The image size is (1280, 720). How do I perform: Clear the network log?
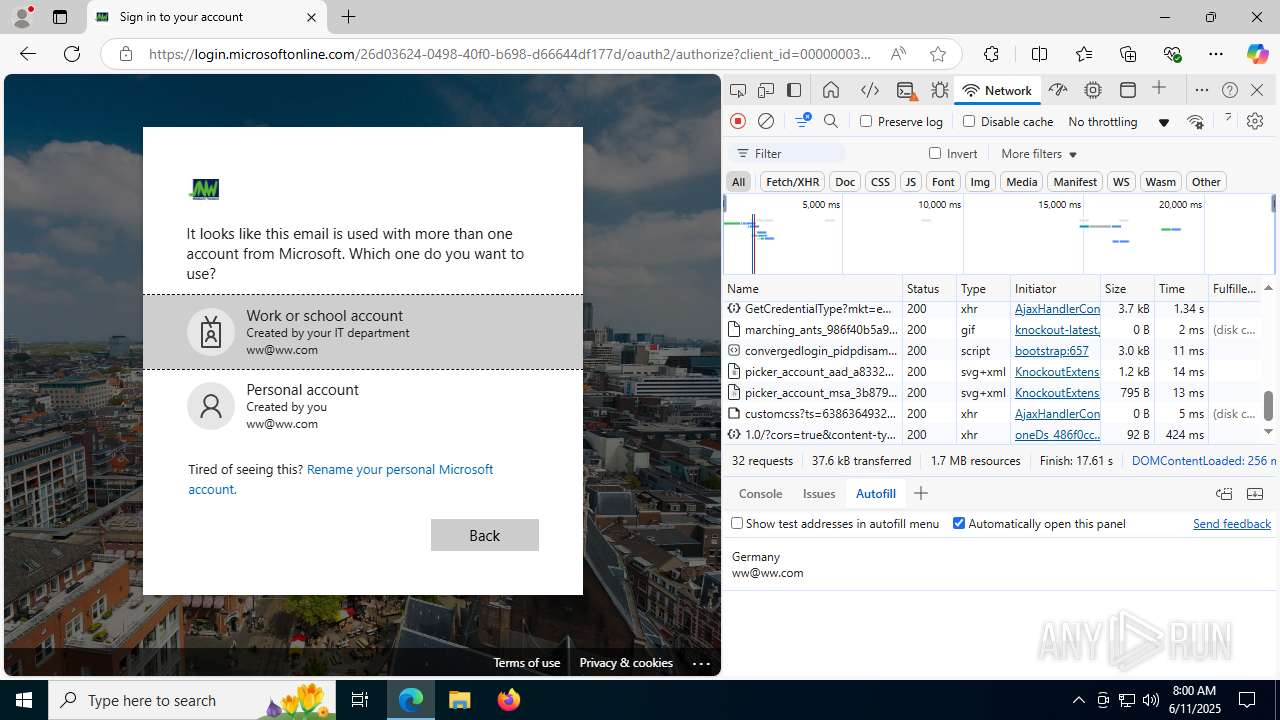point(766,121)
